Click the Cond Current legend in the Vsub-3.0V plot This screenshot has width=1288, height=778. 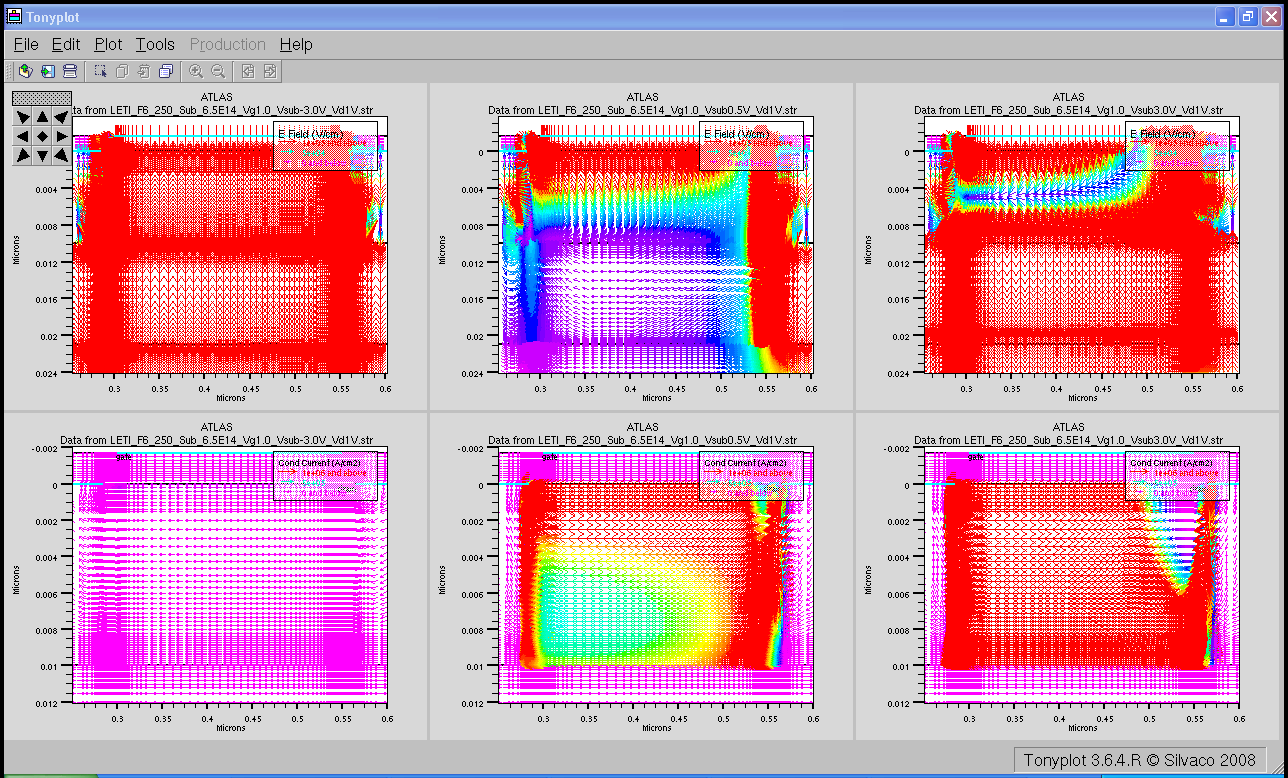[x=325, y=476]
